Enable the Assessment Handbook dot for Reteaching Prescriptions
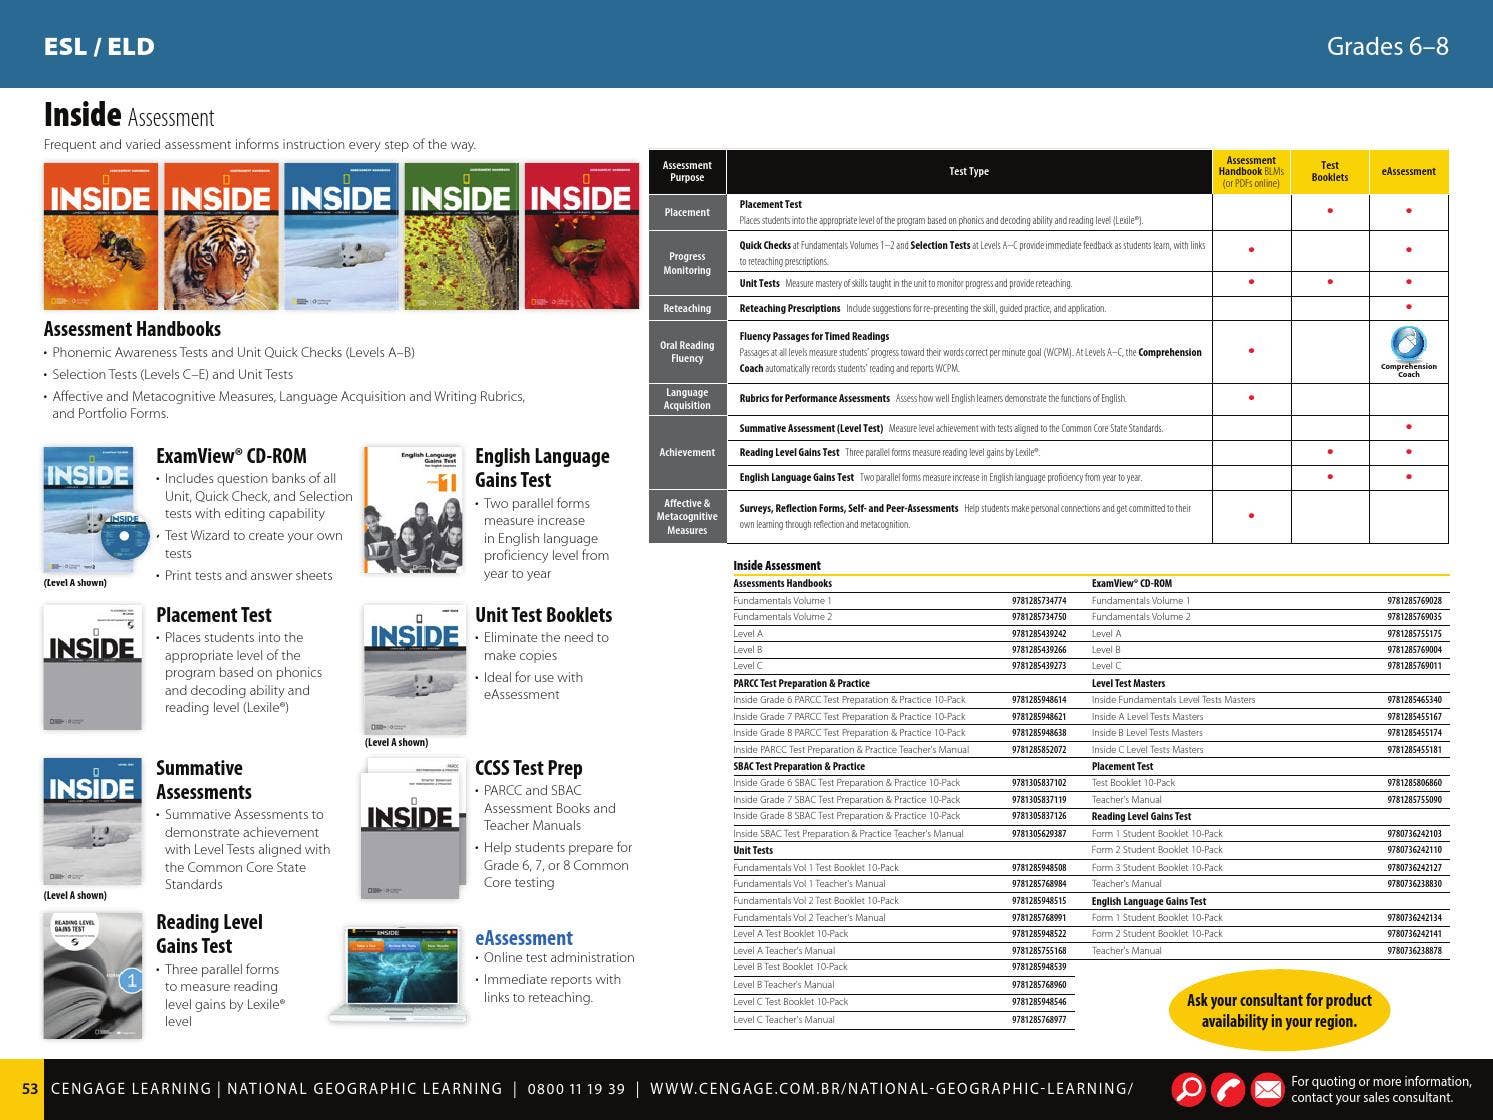Screen dimensions: 1493x1120 coord(1251,309)
